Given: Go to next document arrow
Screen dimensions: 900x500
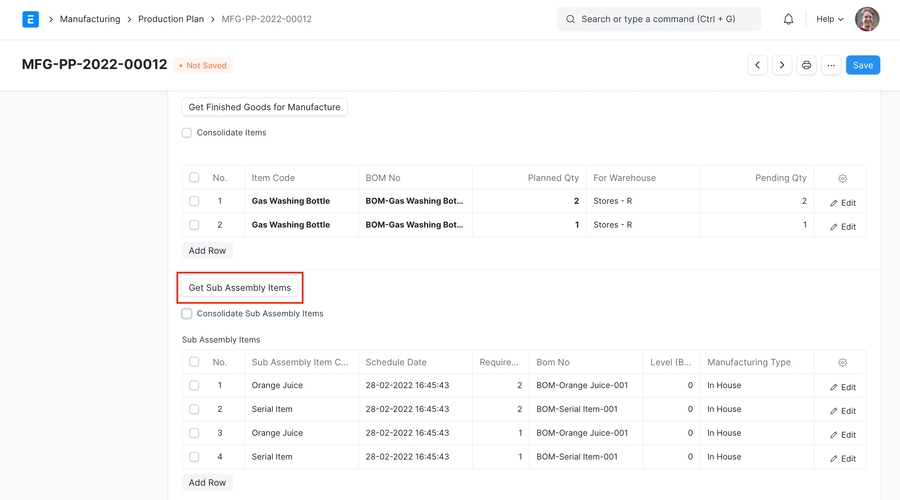Looking at the screenshot, I should (x=782, y=65).
